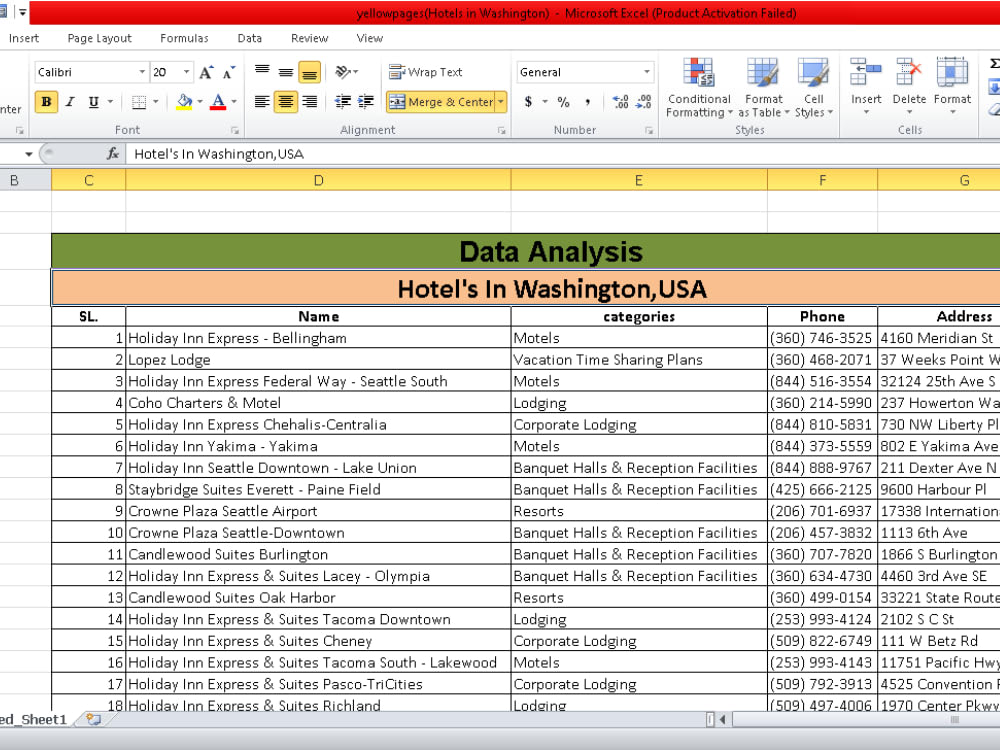Select column F header
Viewport: 1000px width, 750px height.
(x=822, y=180)
